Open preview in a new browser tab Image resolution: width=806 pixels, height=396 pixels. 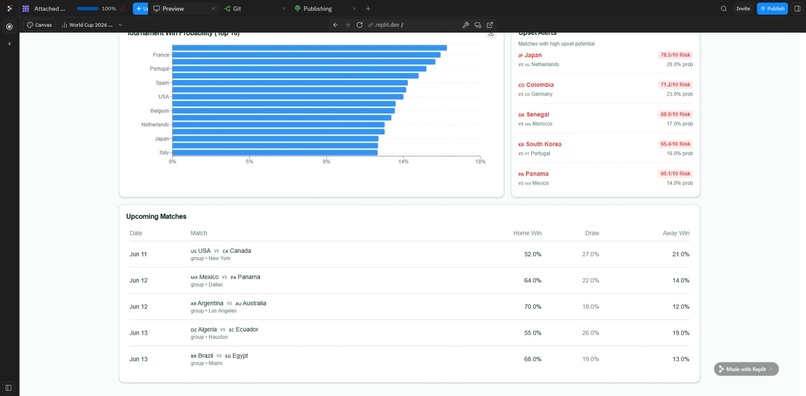tap(490, 25)
